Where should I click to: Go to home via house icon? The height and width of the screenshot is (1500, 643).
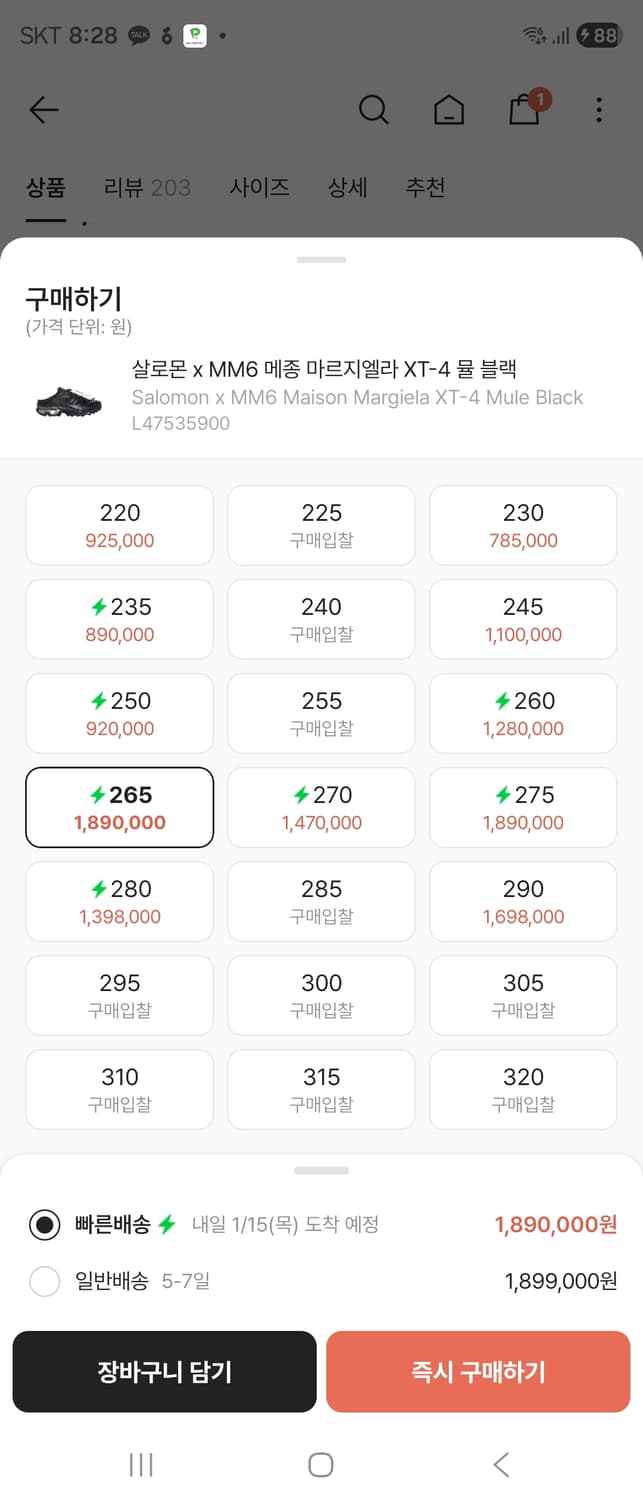[448, 110]
